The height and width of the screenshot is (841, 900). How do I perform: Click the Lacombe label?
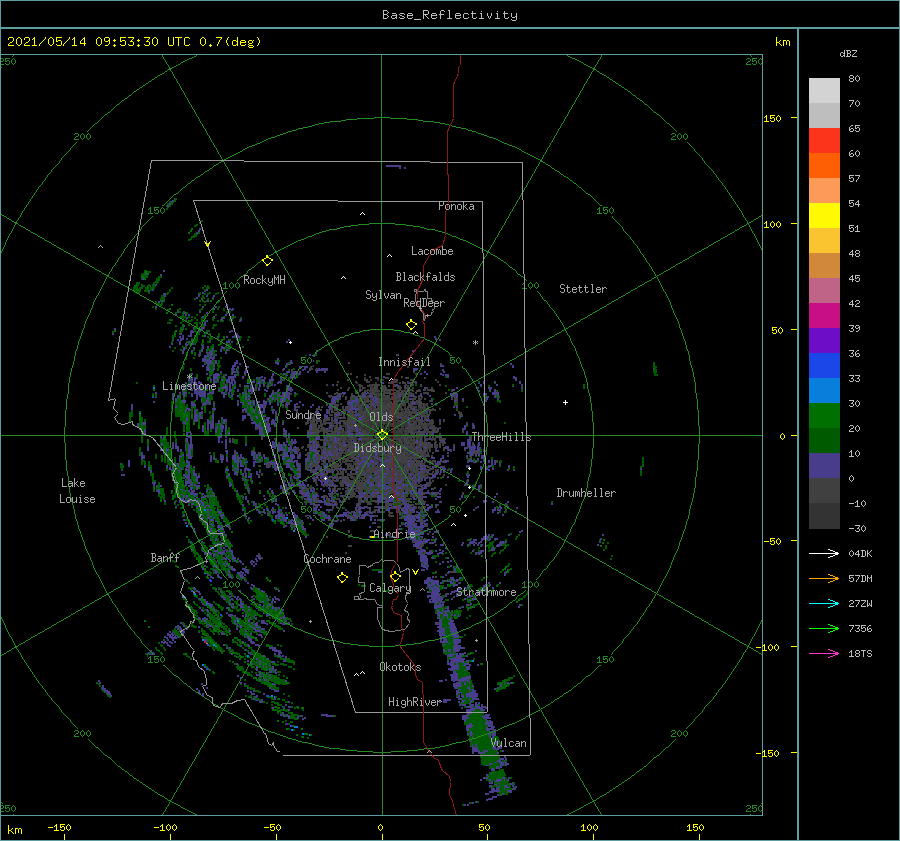tap(432, 251)
